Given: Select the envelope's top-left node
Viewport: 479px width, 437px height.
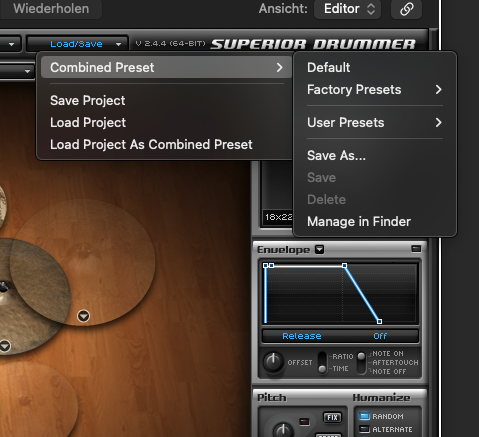Looking at the screenshot, I should 265,266.
